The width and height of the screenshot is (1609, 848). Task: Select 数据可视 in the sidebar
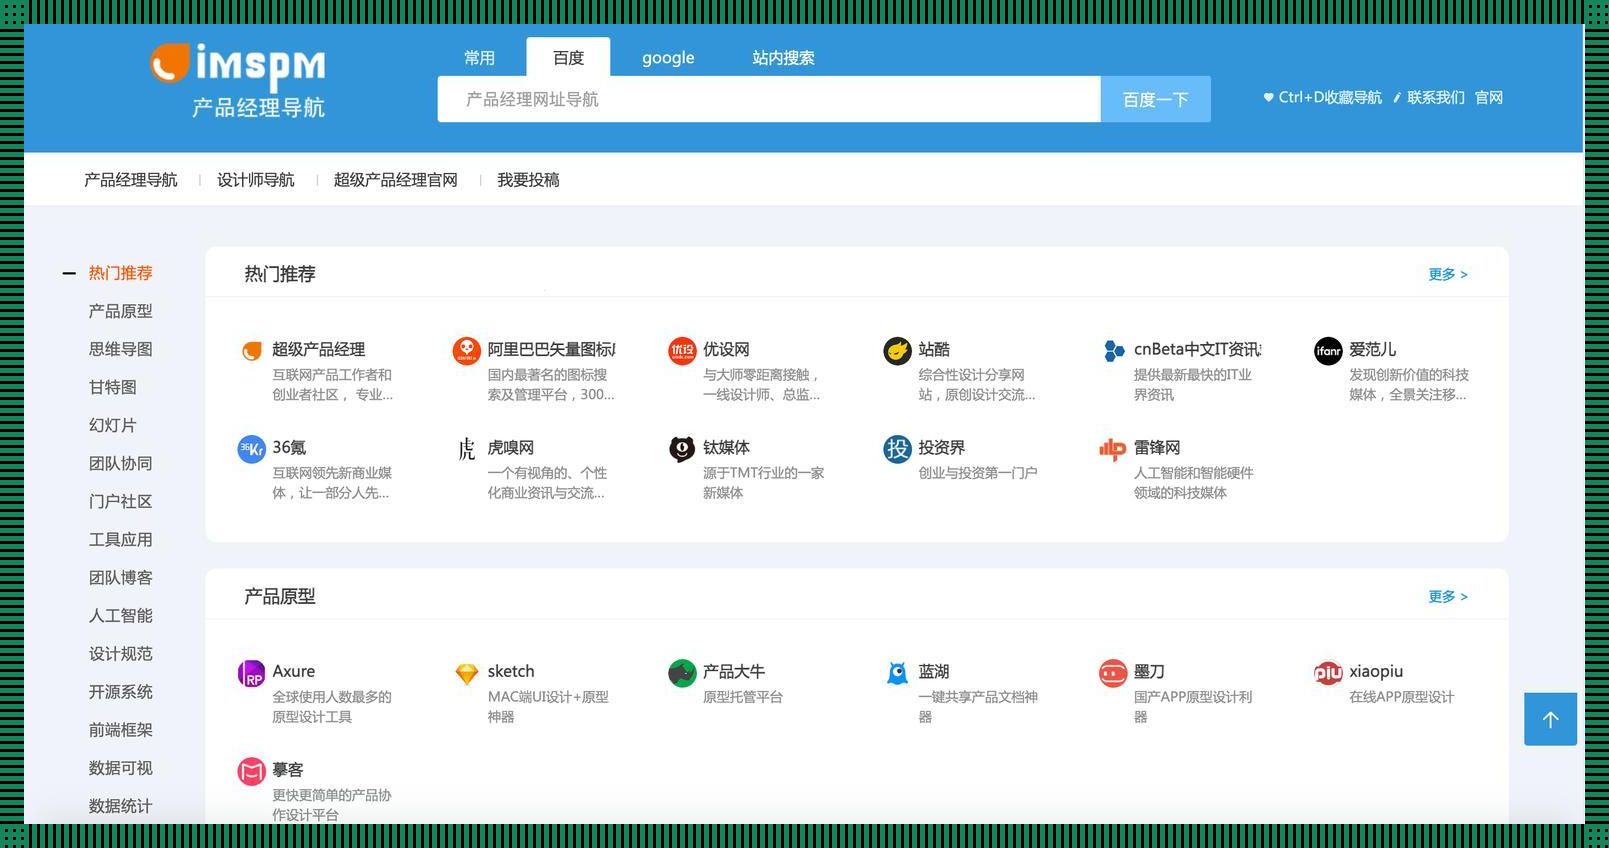[120, 768]
